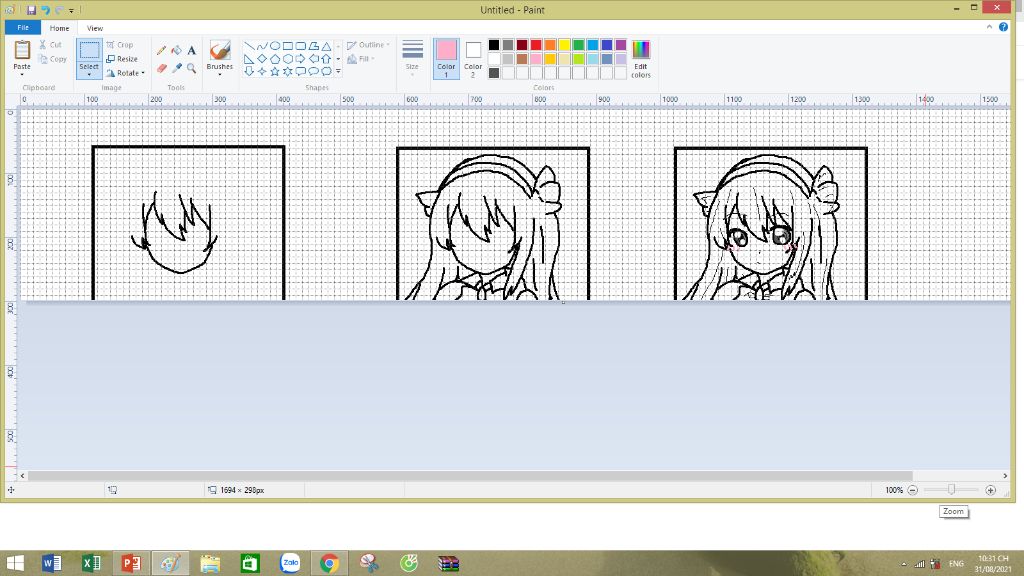The height and width of the screenshot is (576, 1024).
Task: Pick the Oval shape
Action: (x=275, y=46)
